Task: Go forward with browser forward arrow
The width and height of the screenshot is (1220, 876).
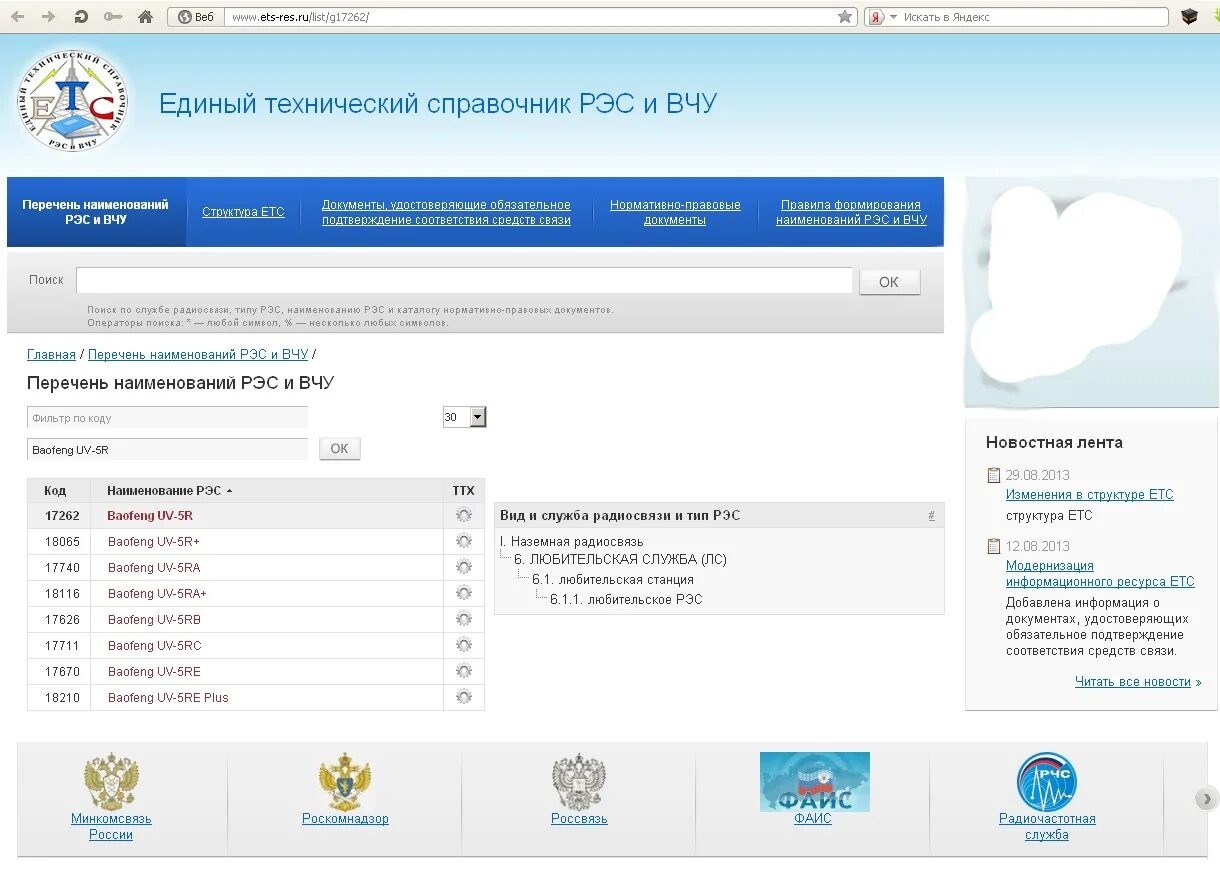Action: (48, 17)
